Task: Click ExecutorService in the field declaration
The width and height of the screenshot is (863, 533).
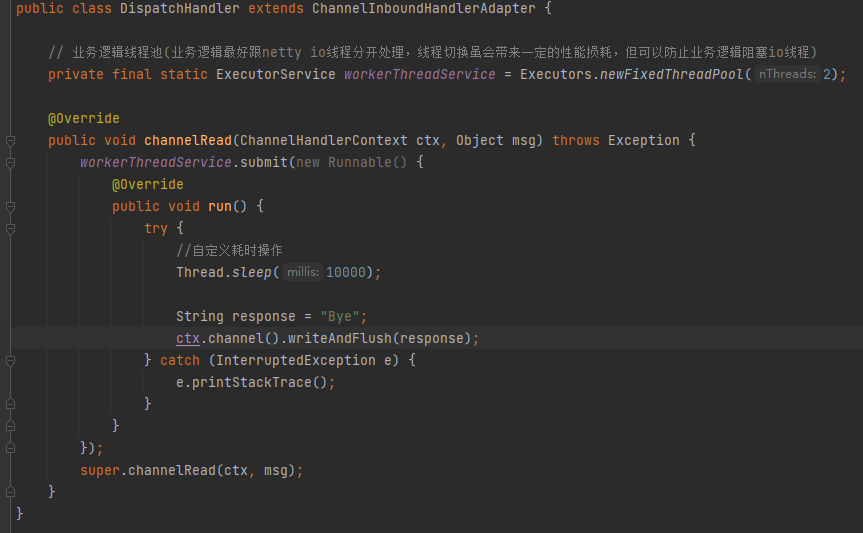Action: click(x=275, y=74)
